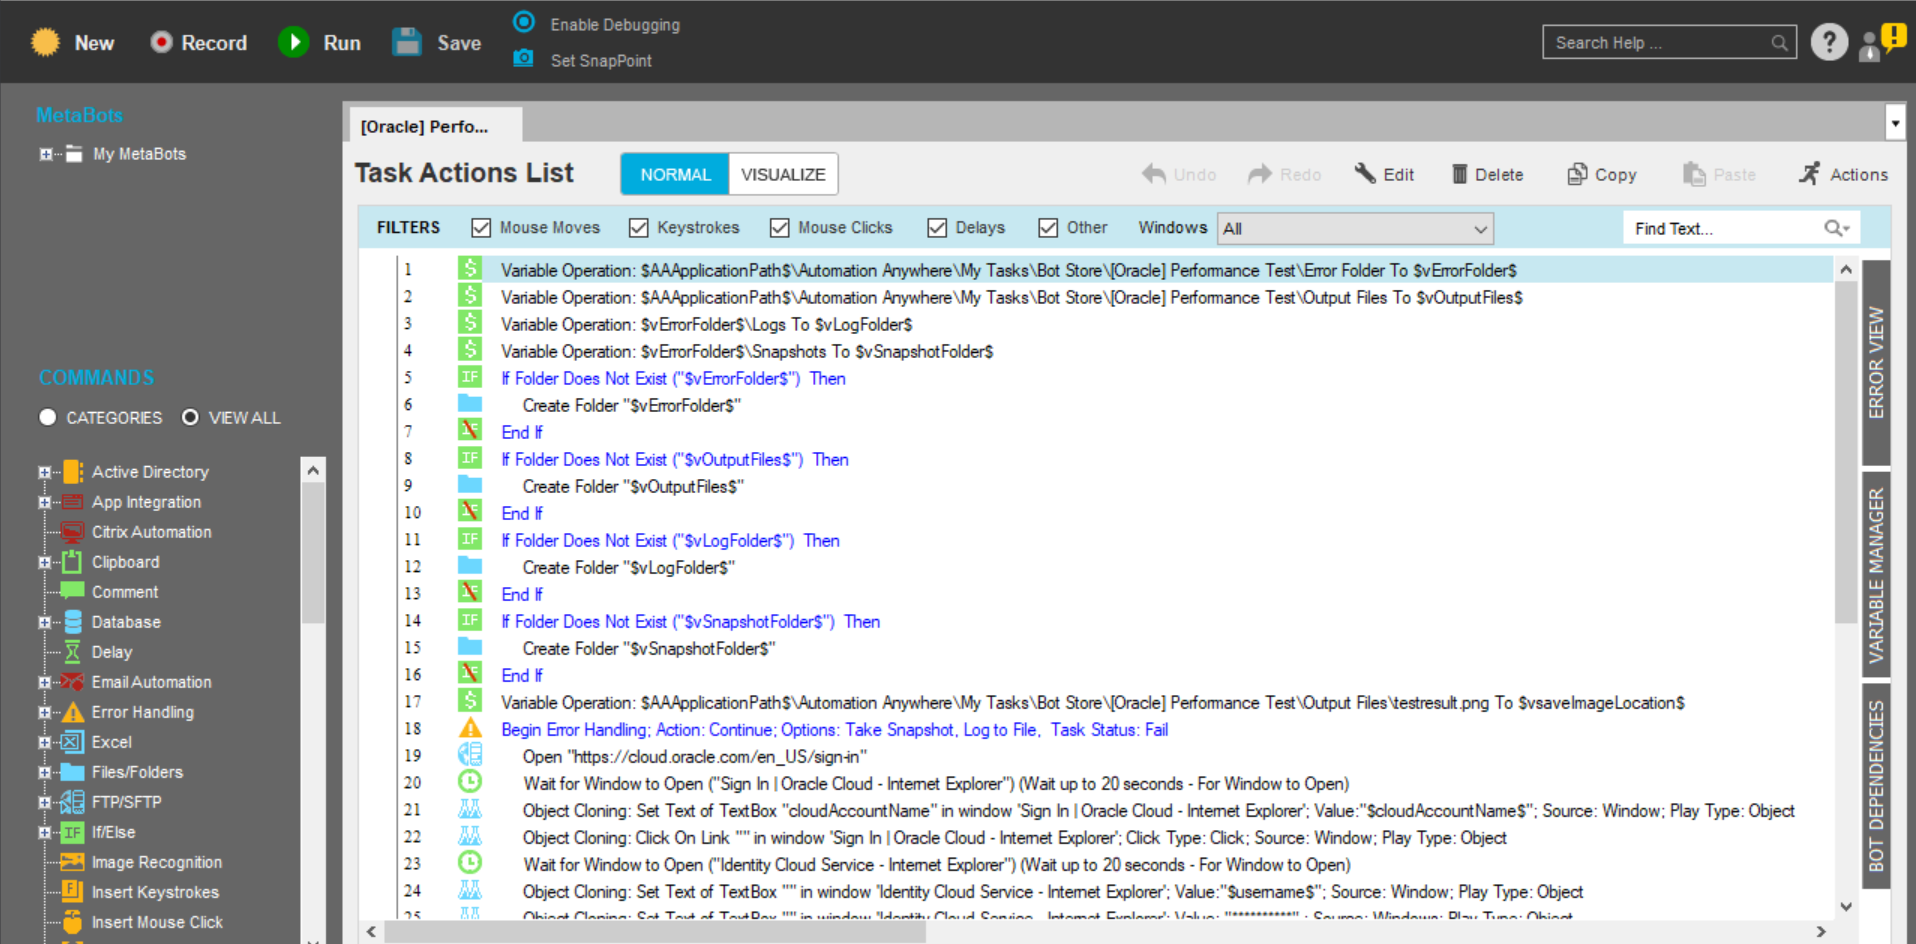Open the Windows filter dropdown
1916x944 pixels.
[x=1355, y=229]
